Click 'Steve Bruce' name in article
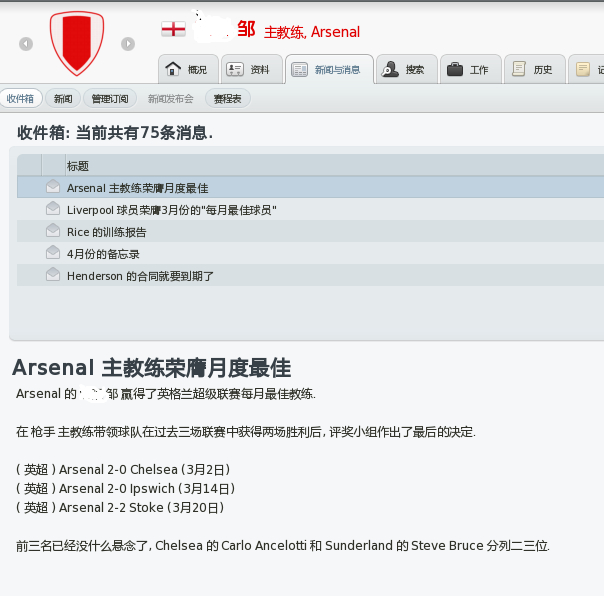 pos(447,546)
